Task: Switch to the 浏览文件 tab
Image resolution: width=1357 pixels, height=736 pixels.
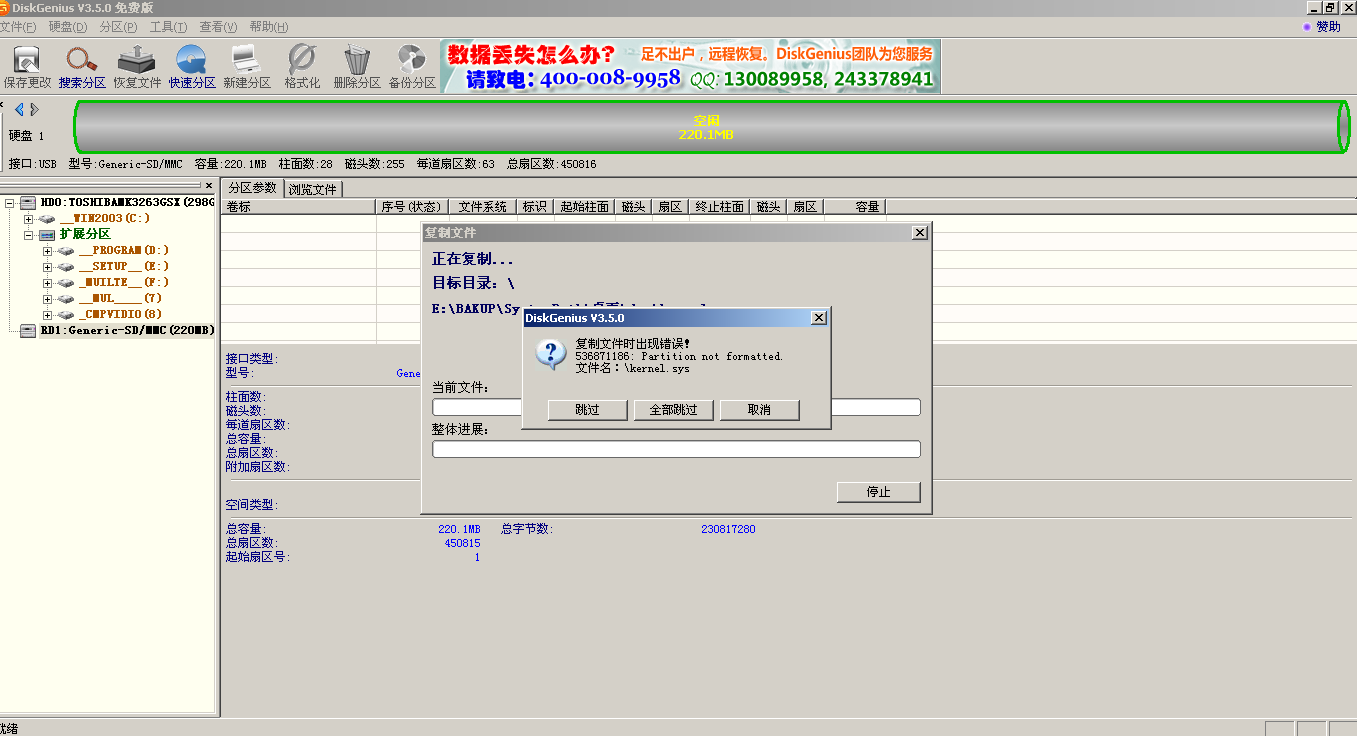Action: coord(313,189)
